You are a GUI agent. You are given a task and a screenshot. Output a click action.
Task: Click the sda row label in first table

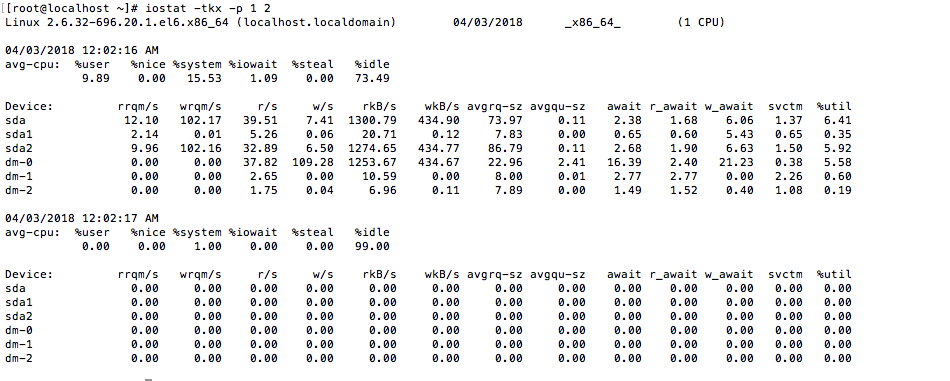pyautogui.click(x=15, y=121)
